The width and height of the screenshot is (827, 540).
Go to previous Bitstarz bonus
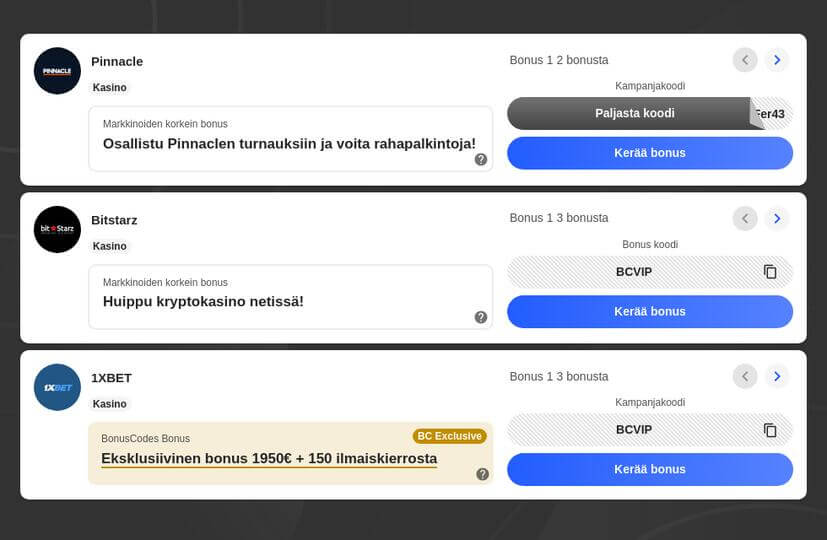[x=745, y=218]
